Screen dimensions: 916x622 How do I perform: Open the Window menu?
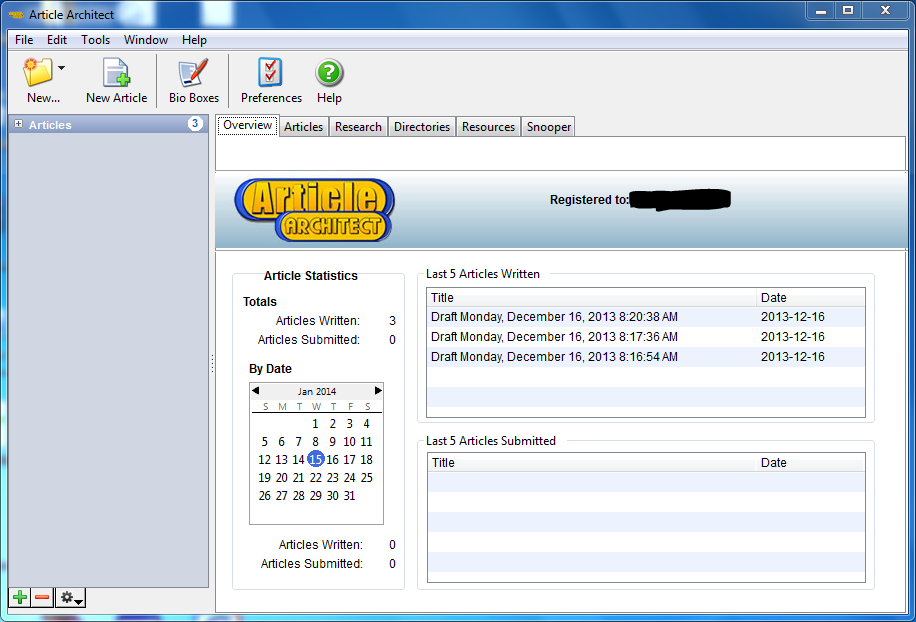click(x=145, y=40)
